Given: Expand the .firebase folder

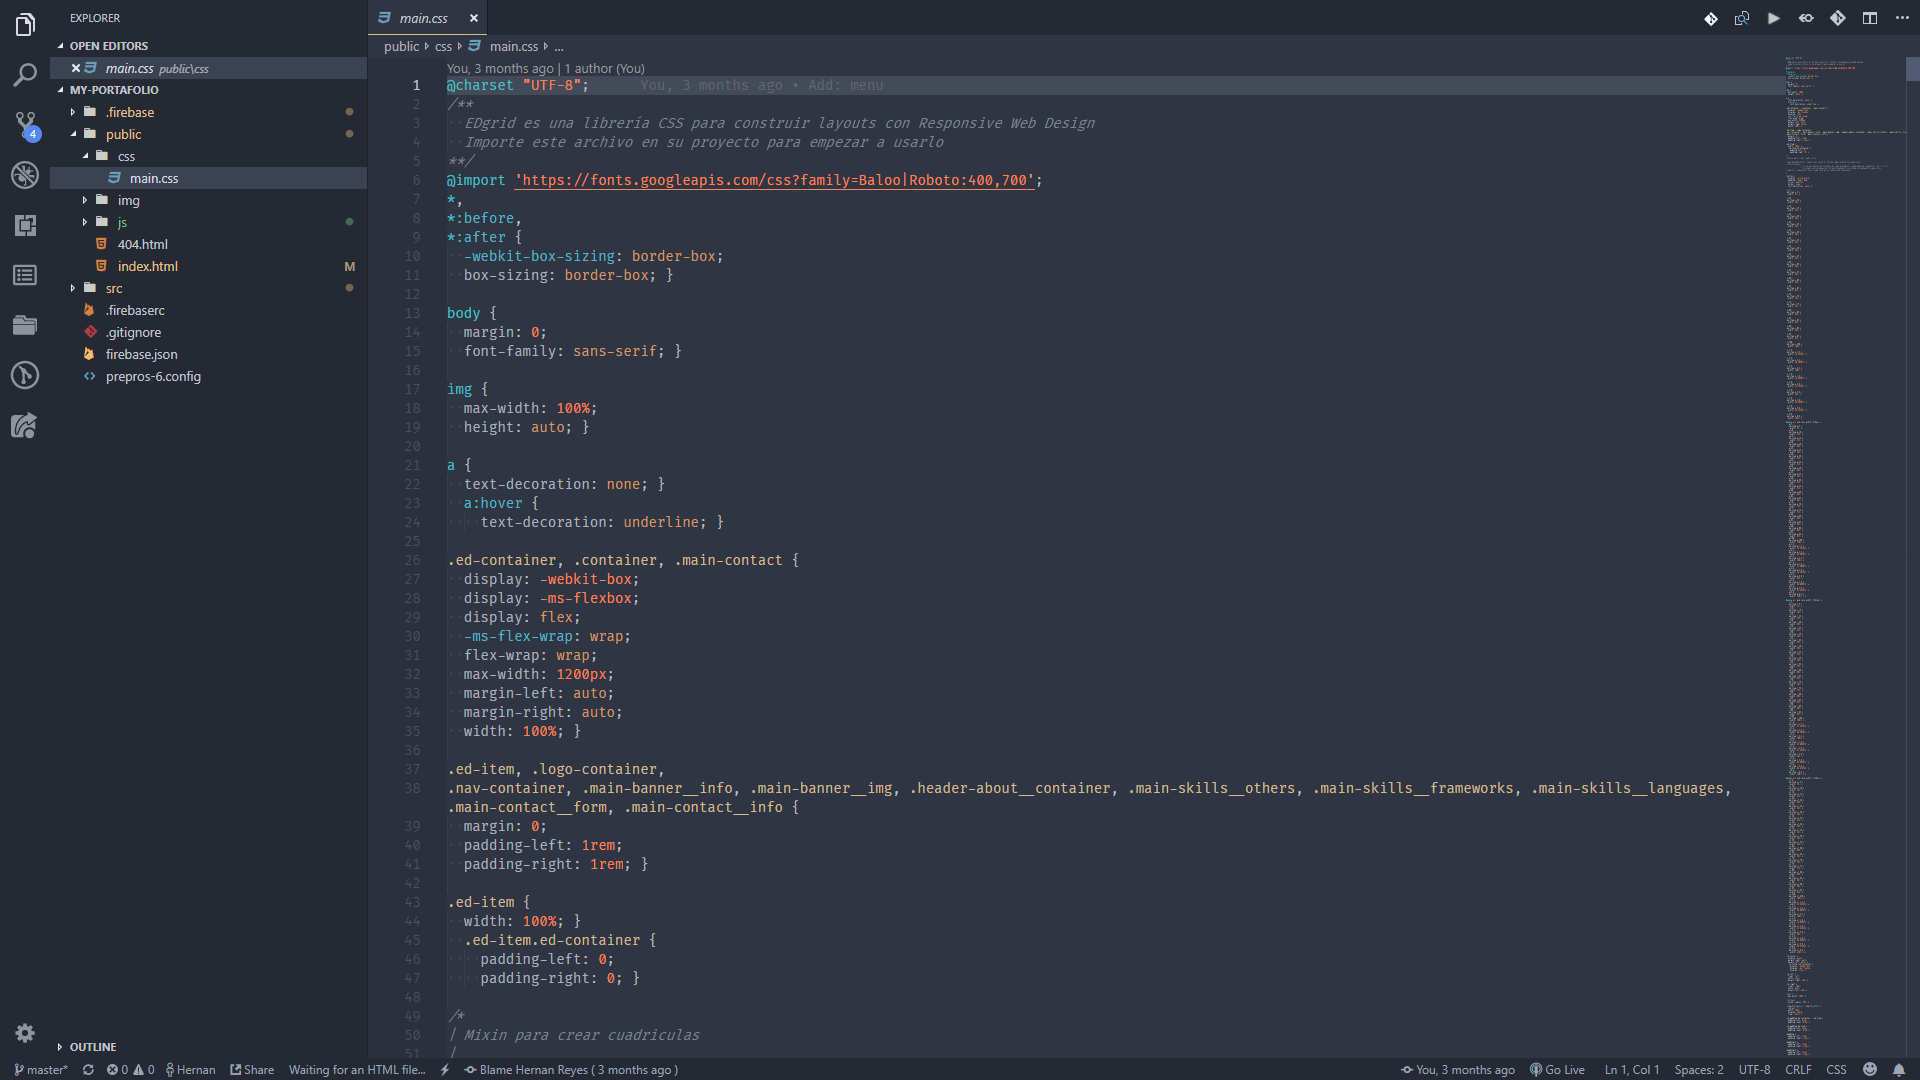Looking at the screenshot, I should click(129, 112).
